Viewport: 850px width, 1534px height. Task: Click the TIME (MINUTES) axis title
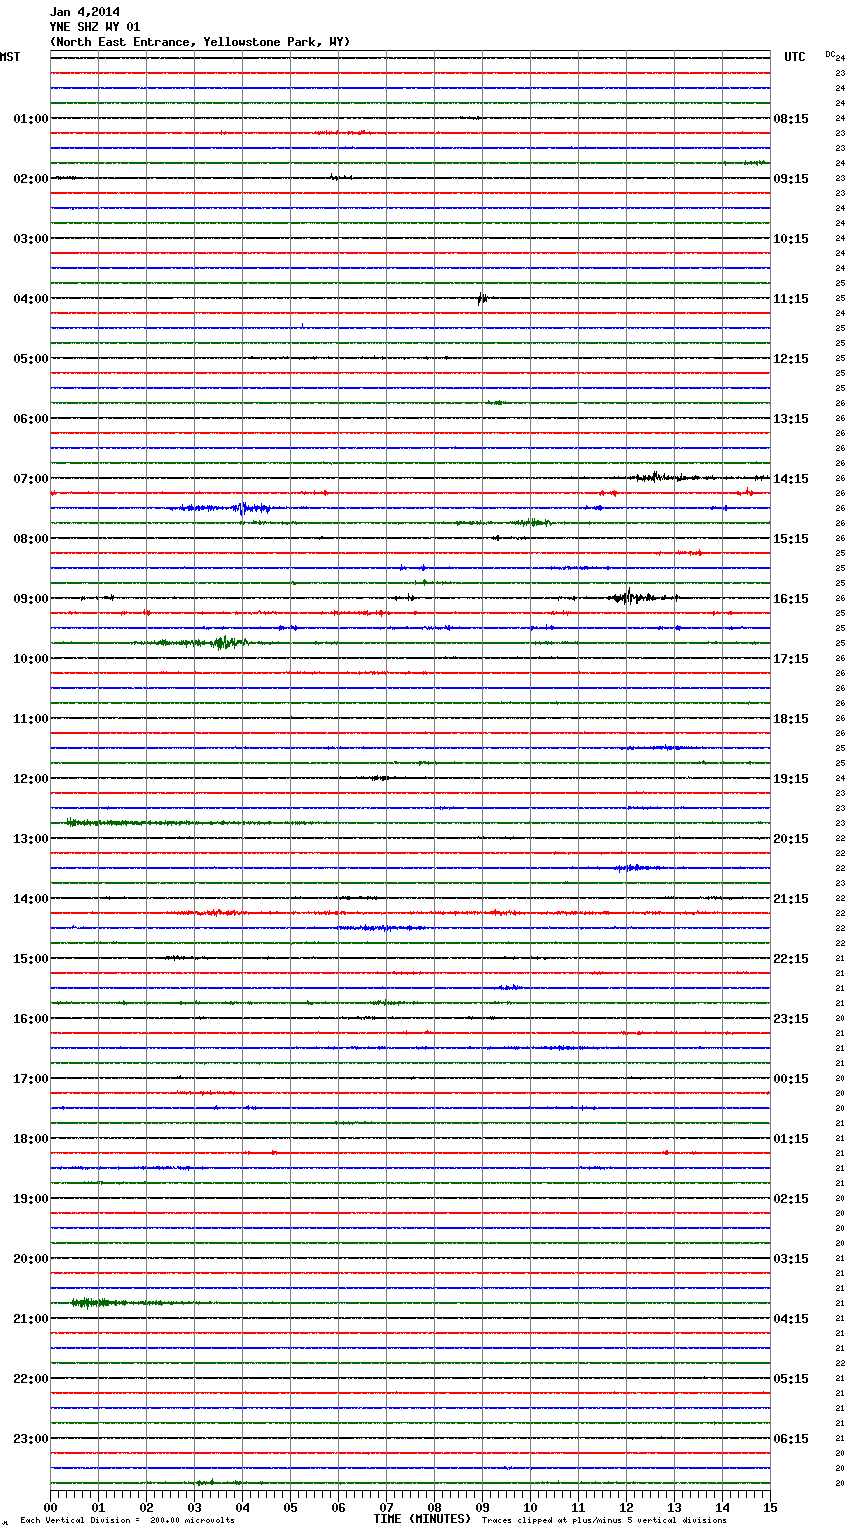(x=422, y=1518)
